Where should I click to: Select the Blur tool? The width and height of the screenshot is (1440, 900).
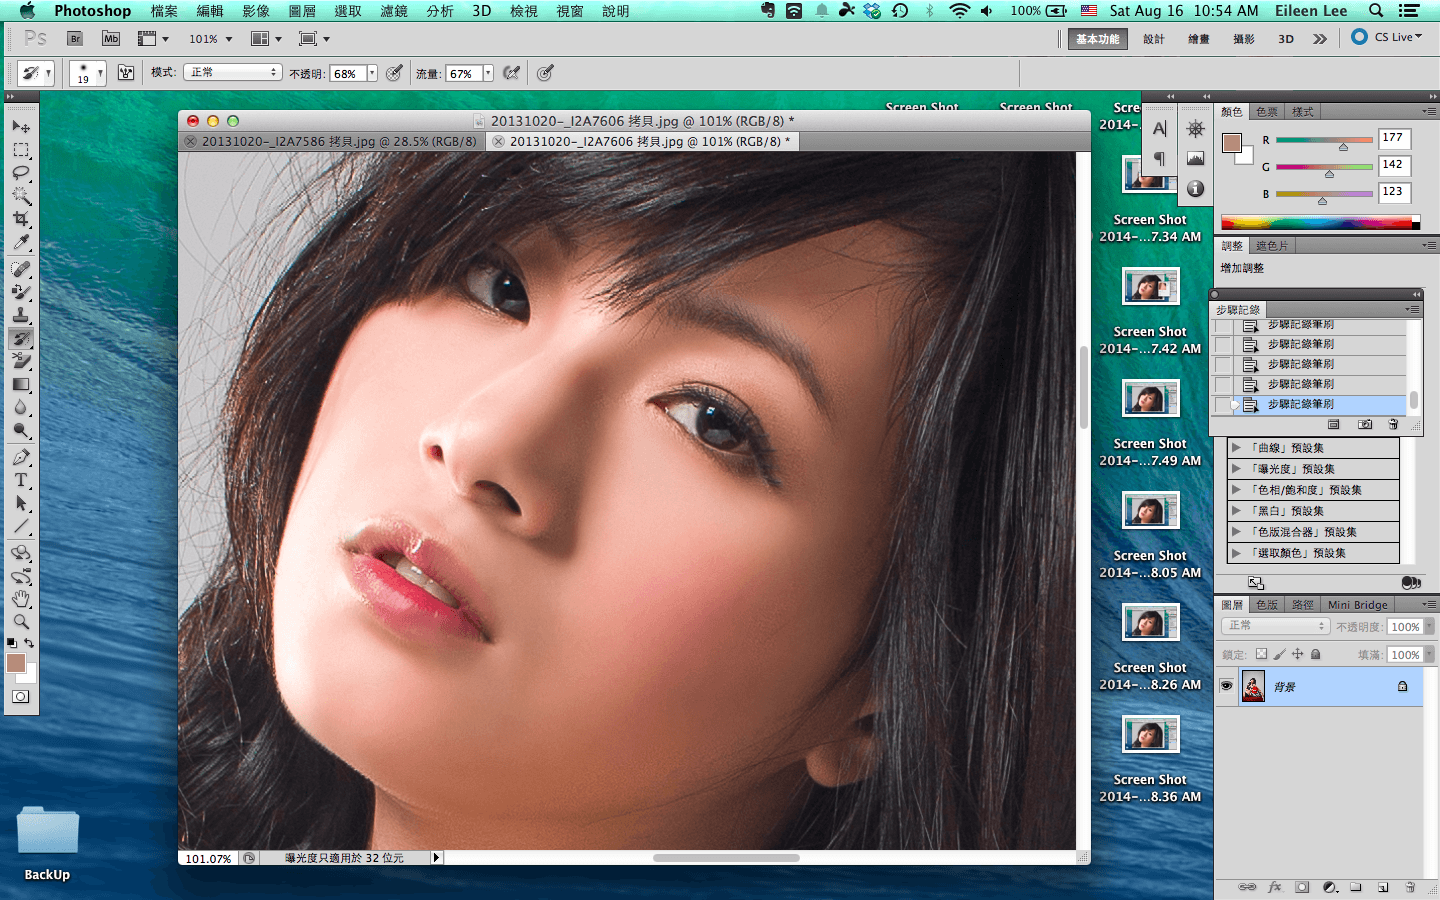[21, 408]
